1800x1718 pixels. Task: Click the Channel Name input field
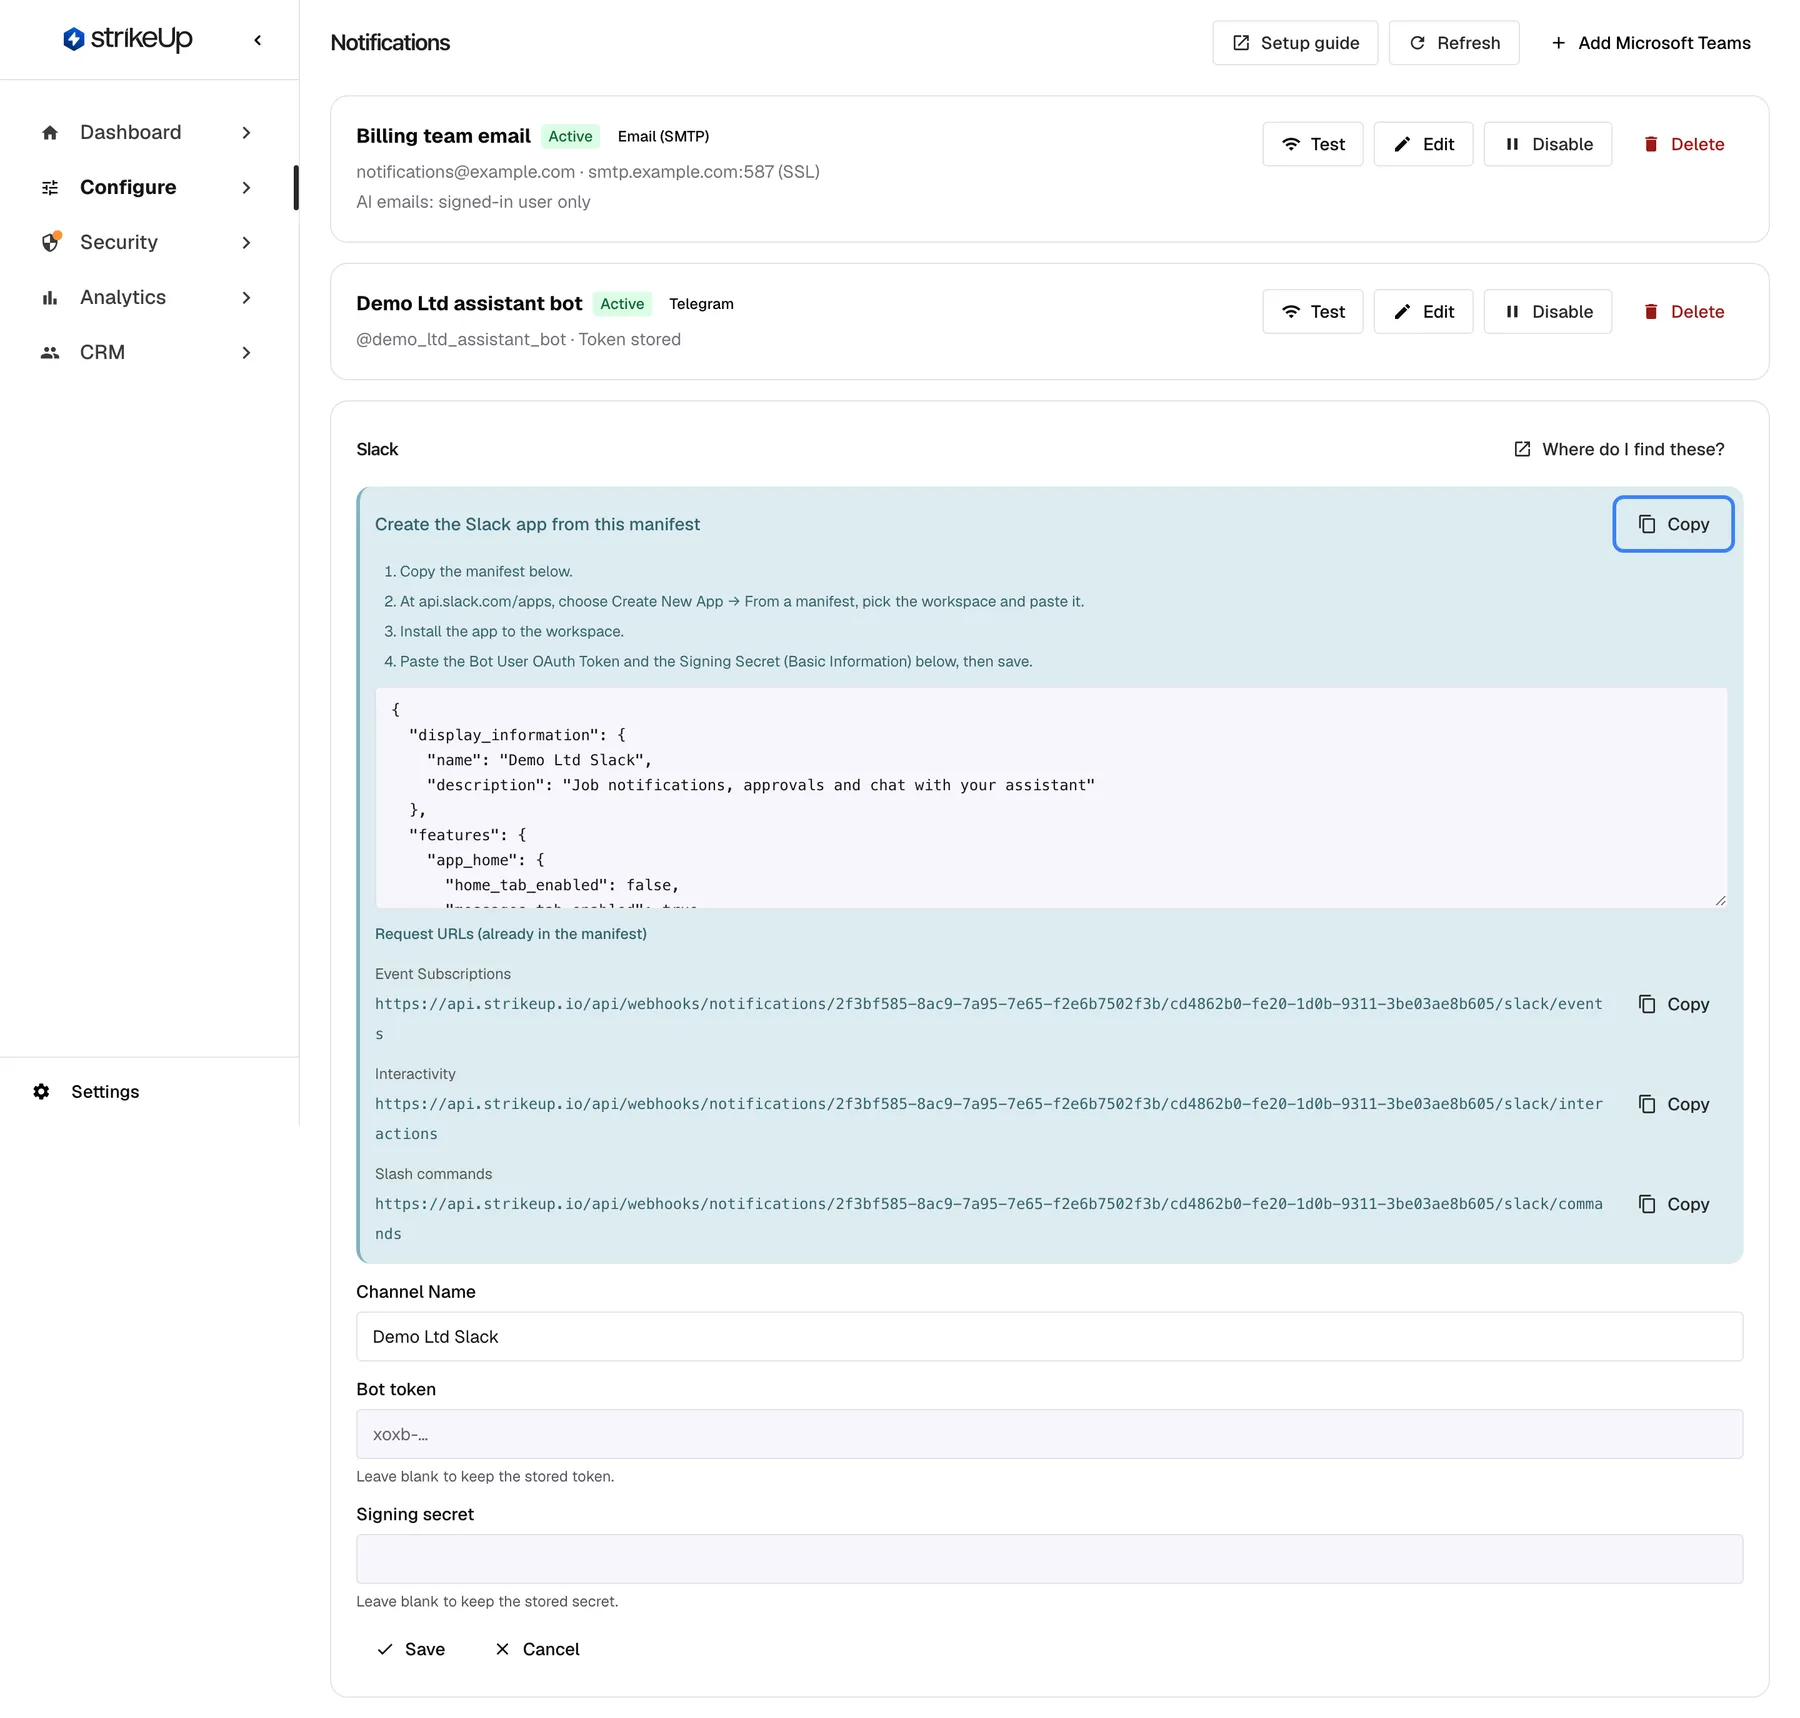[1050, 1337]
